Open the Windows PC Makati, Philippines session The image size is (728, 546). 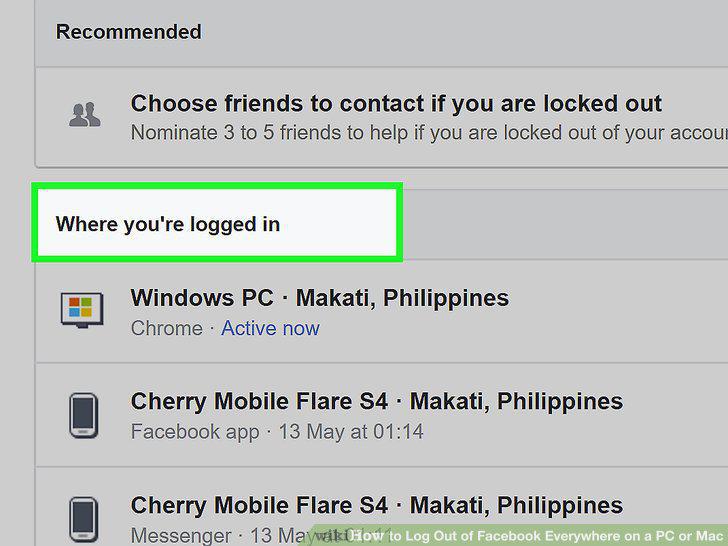pos(319,298)
